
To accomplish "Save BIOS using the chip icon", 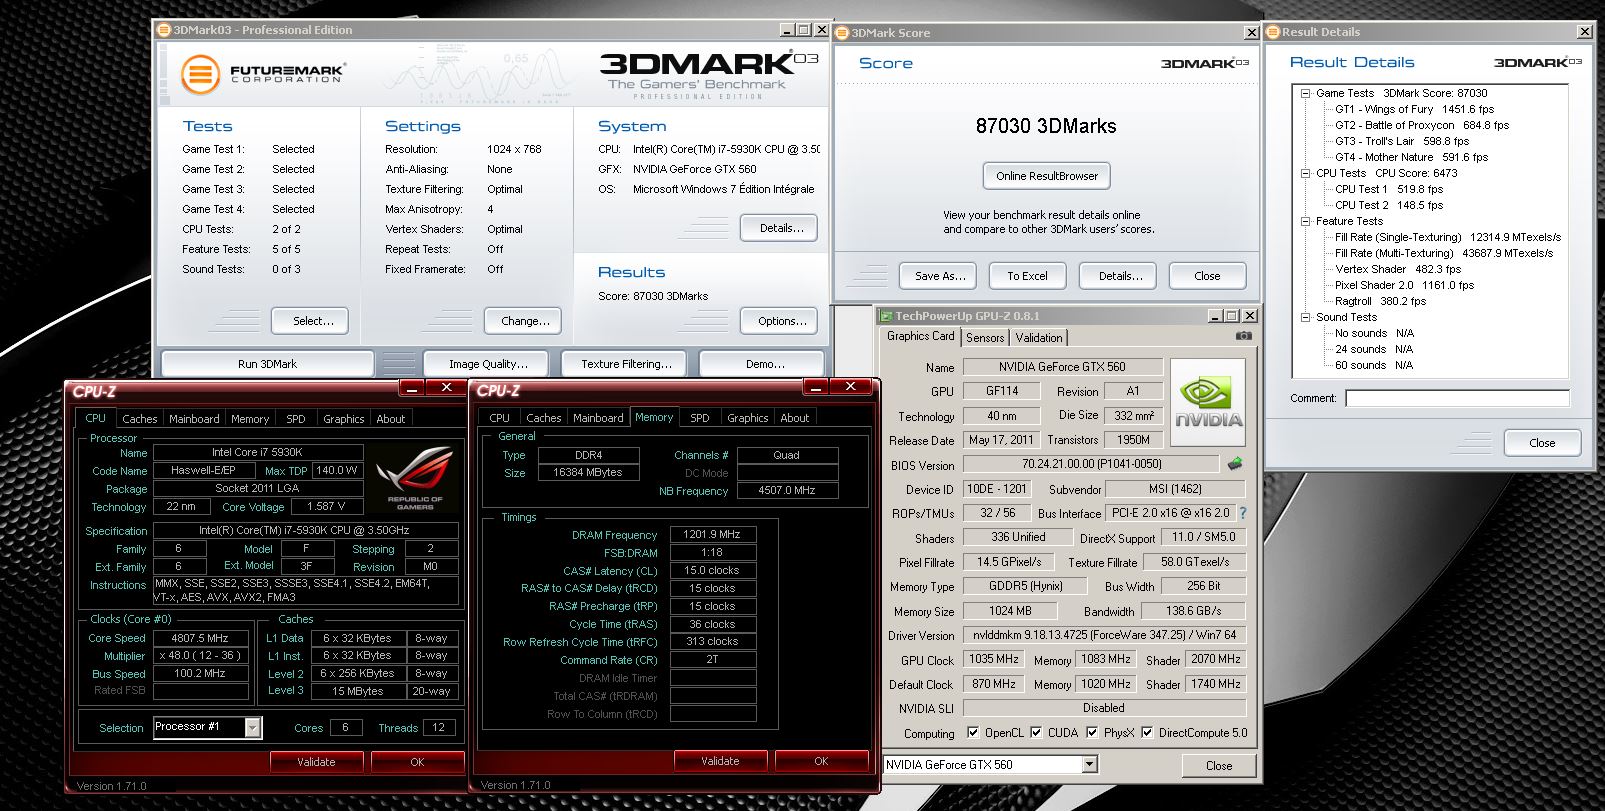I will pos(1235,464).
